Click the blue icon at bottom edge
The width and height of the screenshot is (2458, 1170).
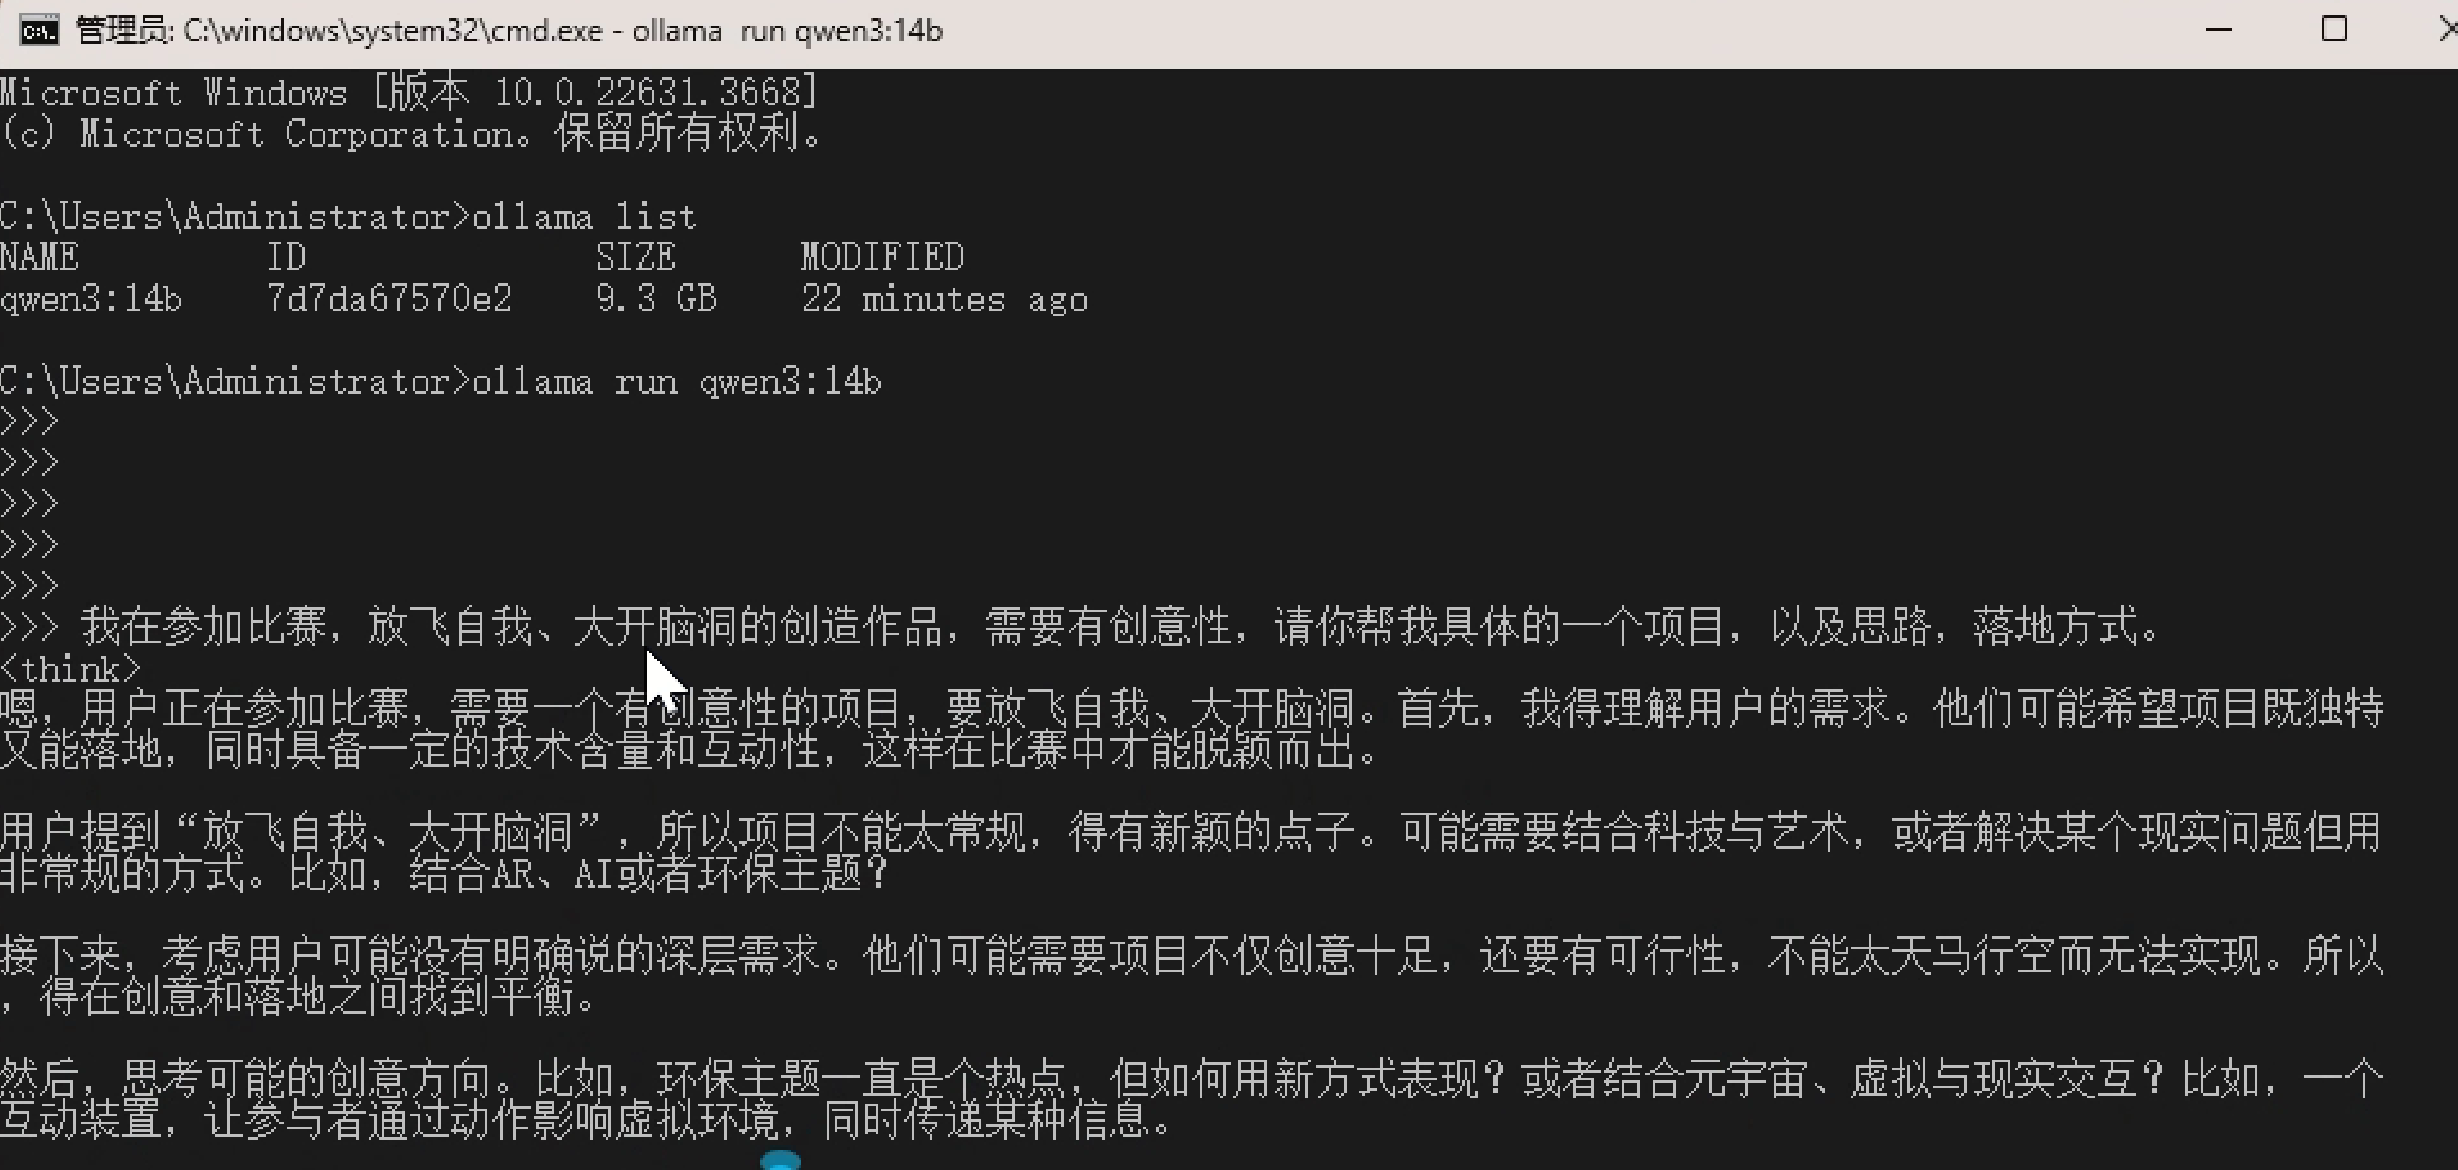(781, 1161)
